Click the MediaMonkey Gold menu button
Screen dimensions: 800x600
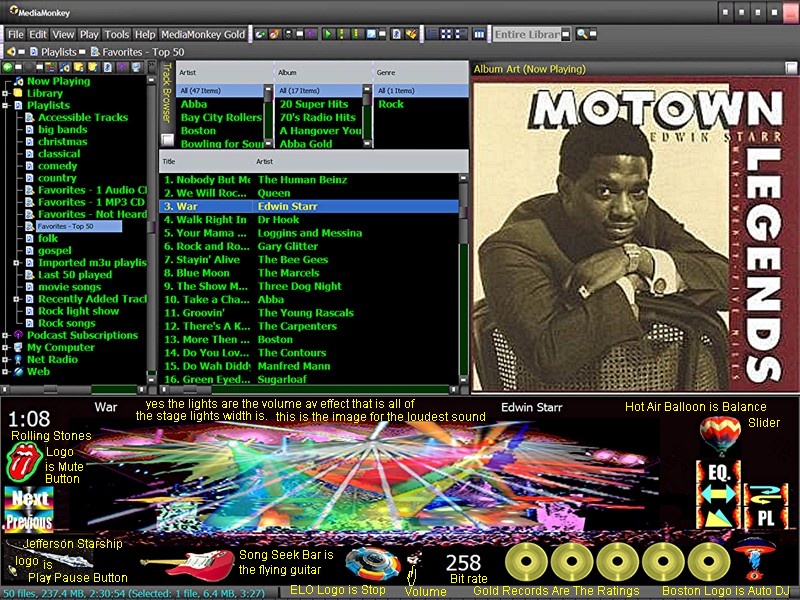[x=203, y=34]
